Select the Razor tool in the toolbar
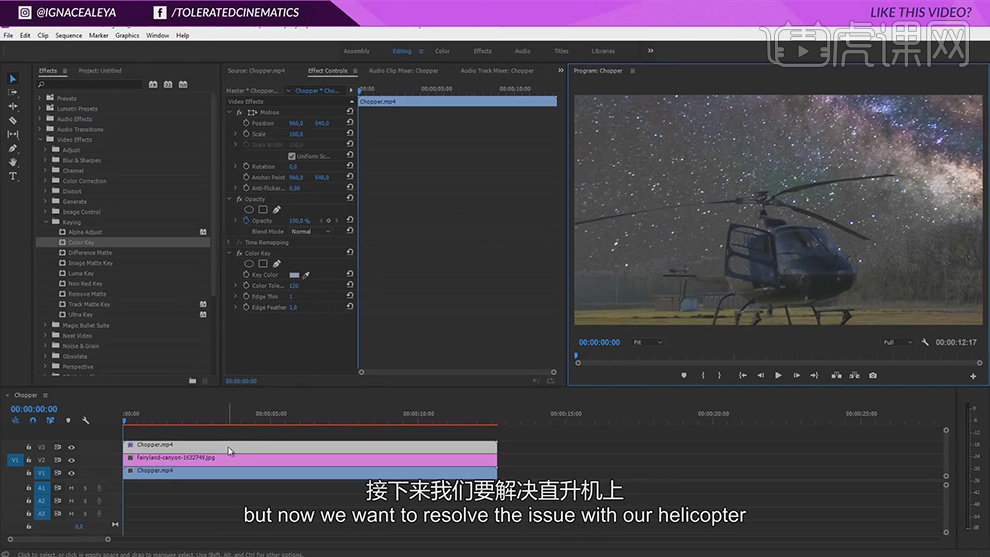Viewport: 990px width, 557px height. (x=13, y=120)
